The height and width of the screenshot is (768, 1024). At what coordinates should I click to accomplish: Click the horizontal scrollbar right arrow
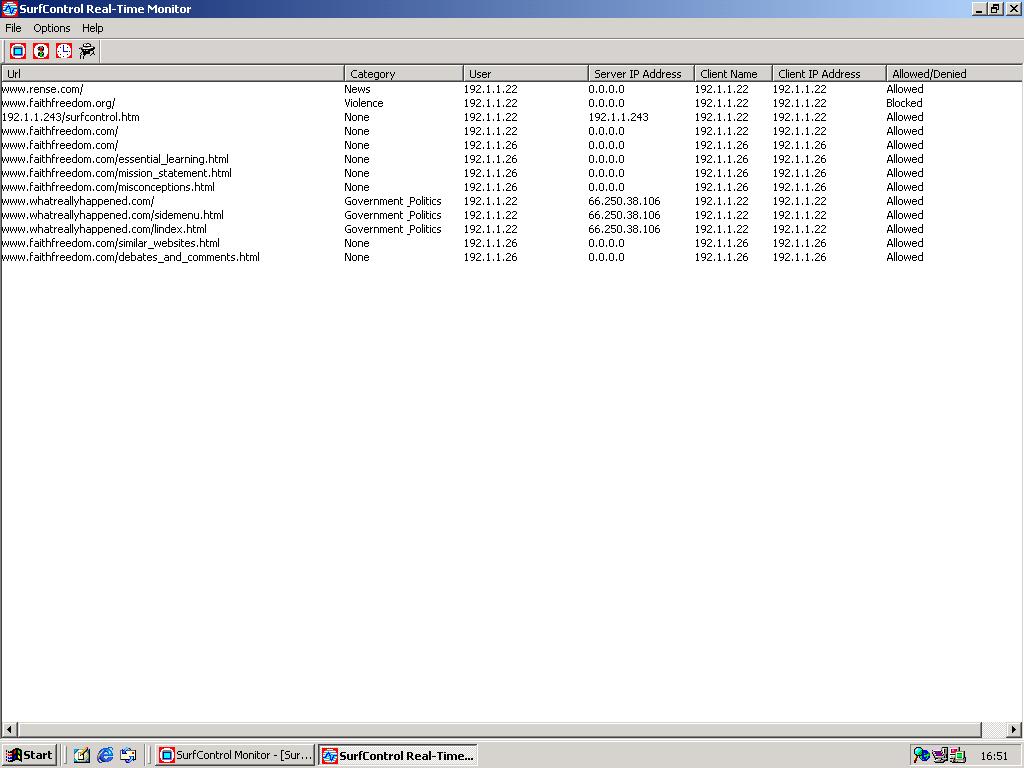1014,729
